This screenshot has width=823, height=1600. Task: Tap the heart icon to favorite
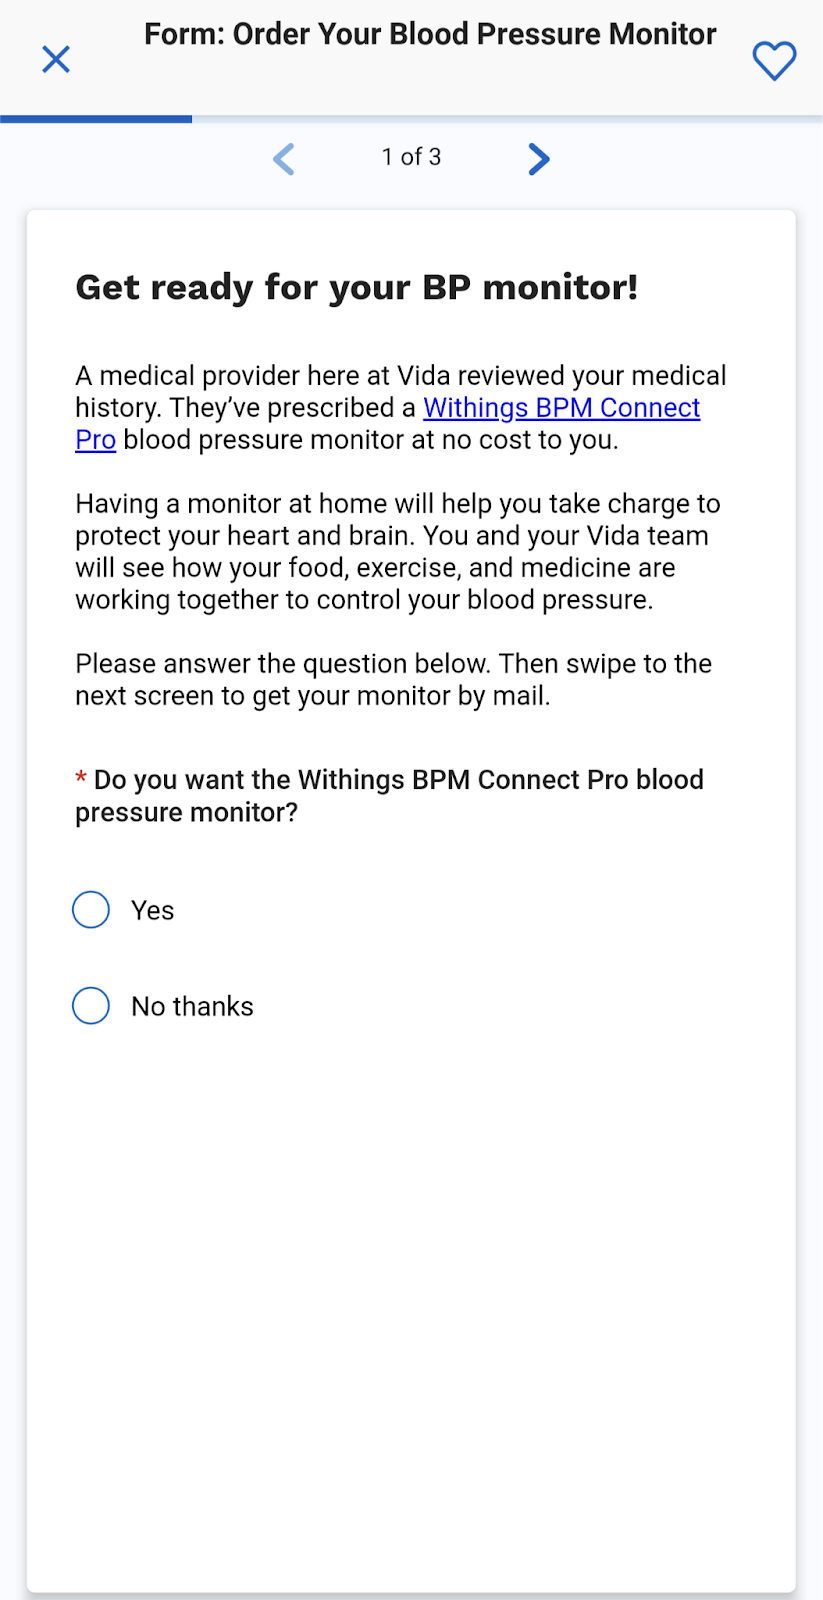[774, 61]
